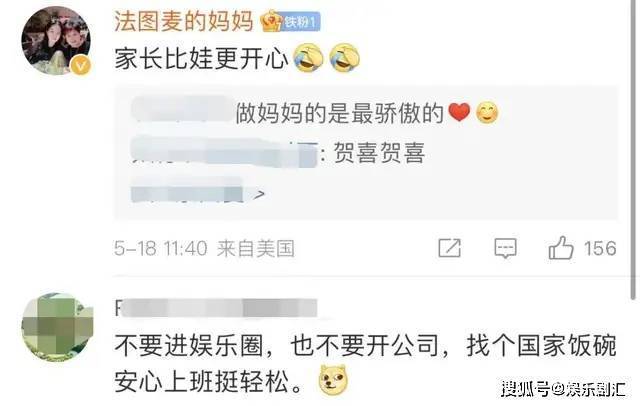Screen dimensions: 640x406
Task: Click the reply 贺喜贺喜
Action: tap(380, 153)
